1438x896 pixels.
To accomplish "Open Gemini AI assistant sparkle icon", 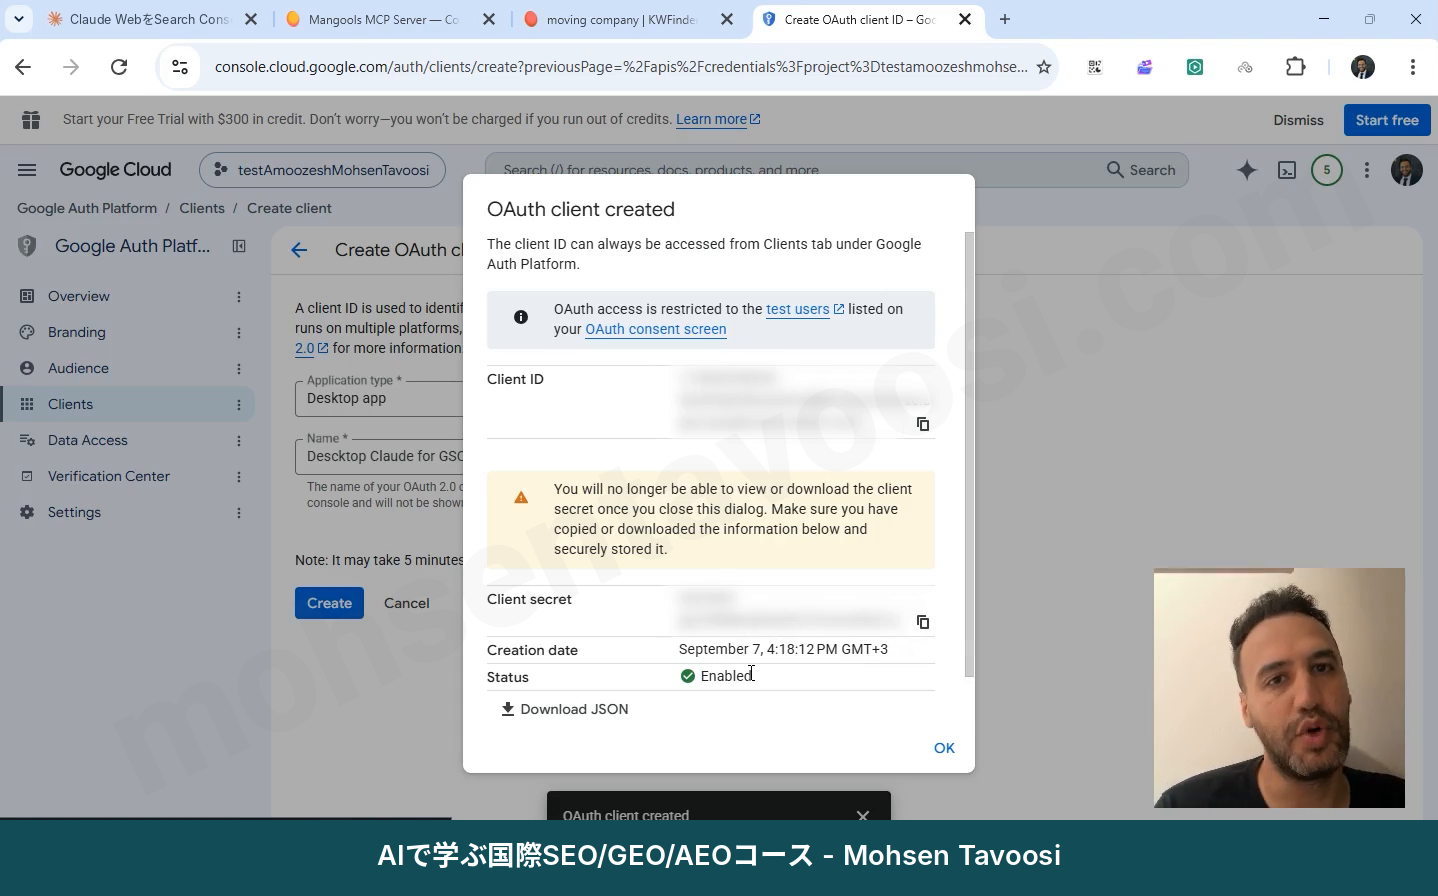I will [x=1246, y=170].
